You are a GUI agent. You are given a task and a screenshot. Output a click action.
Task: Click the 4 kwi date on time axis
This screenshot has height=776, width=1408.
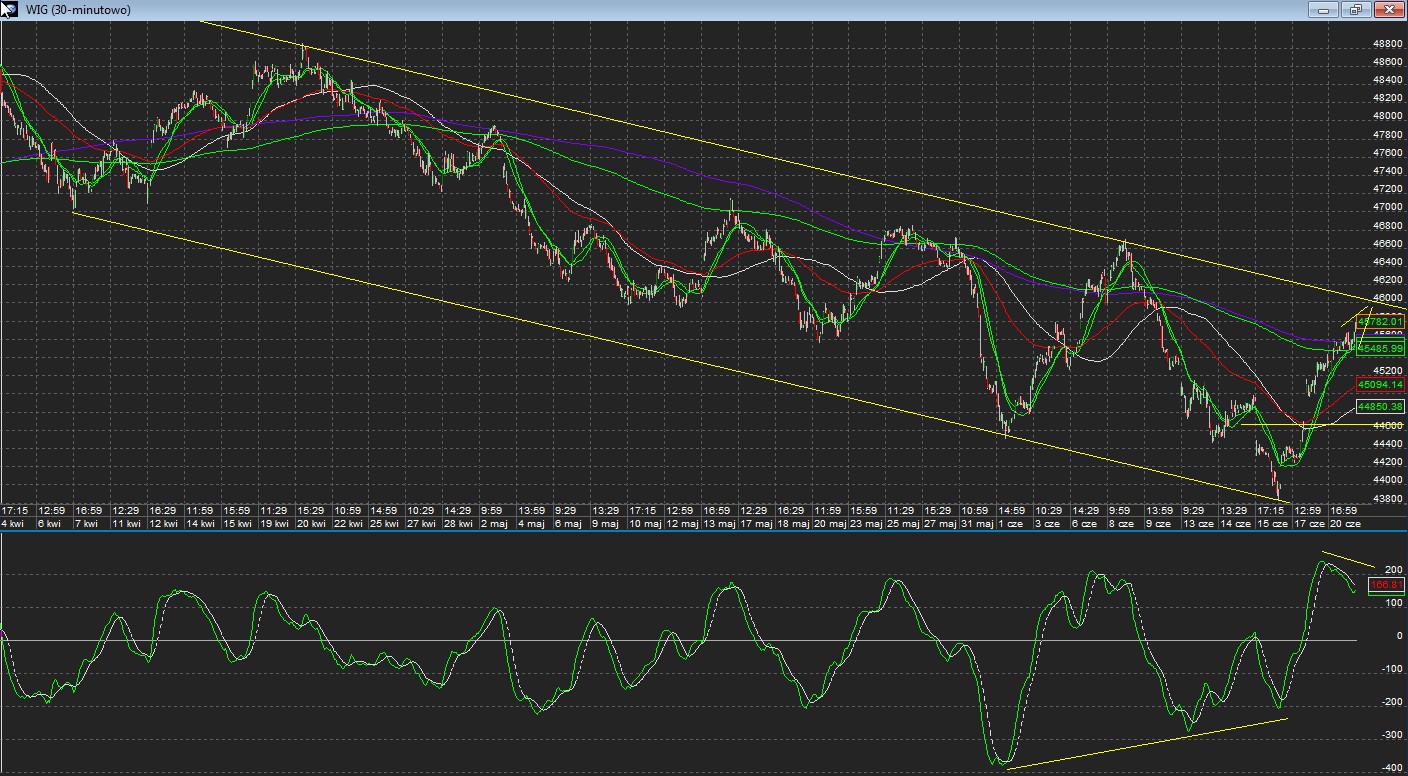click(x=13, y=523)
